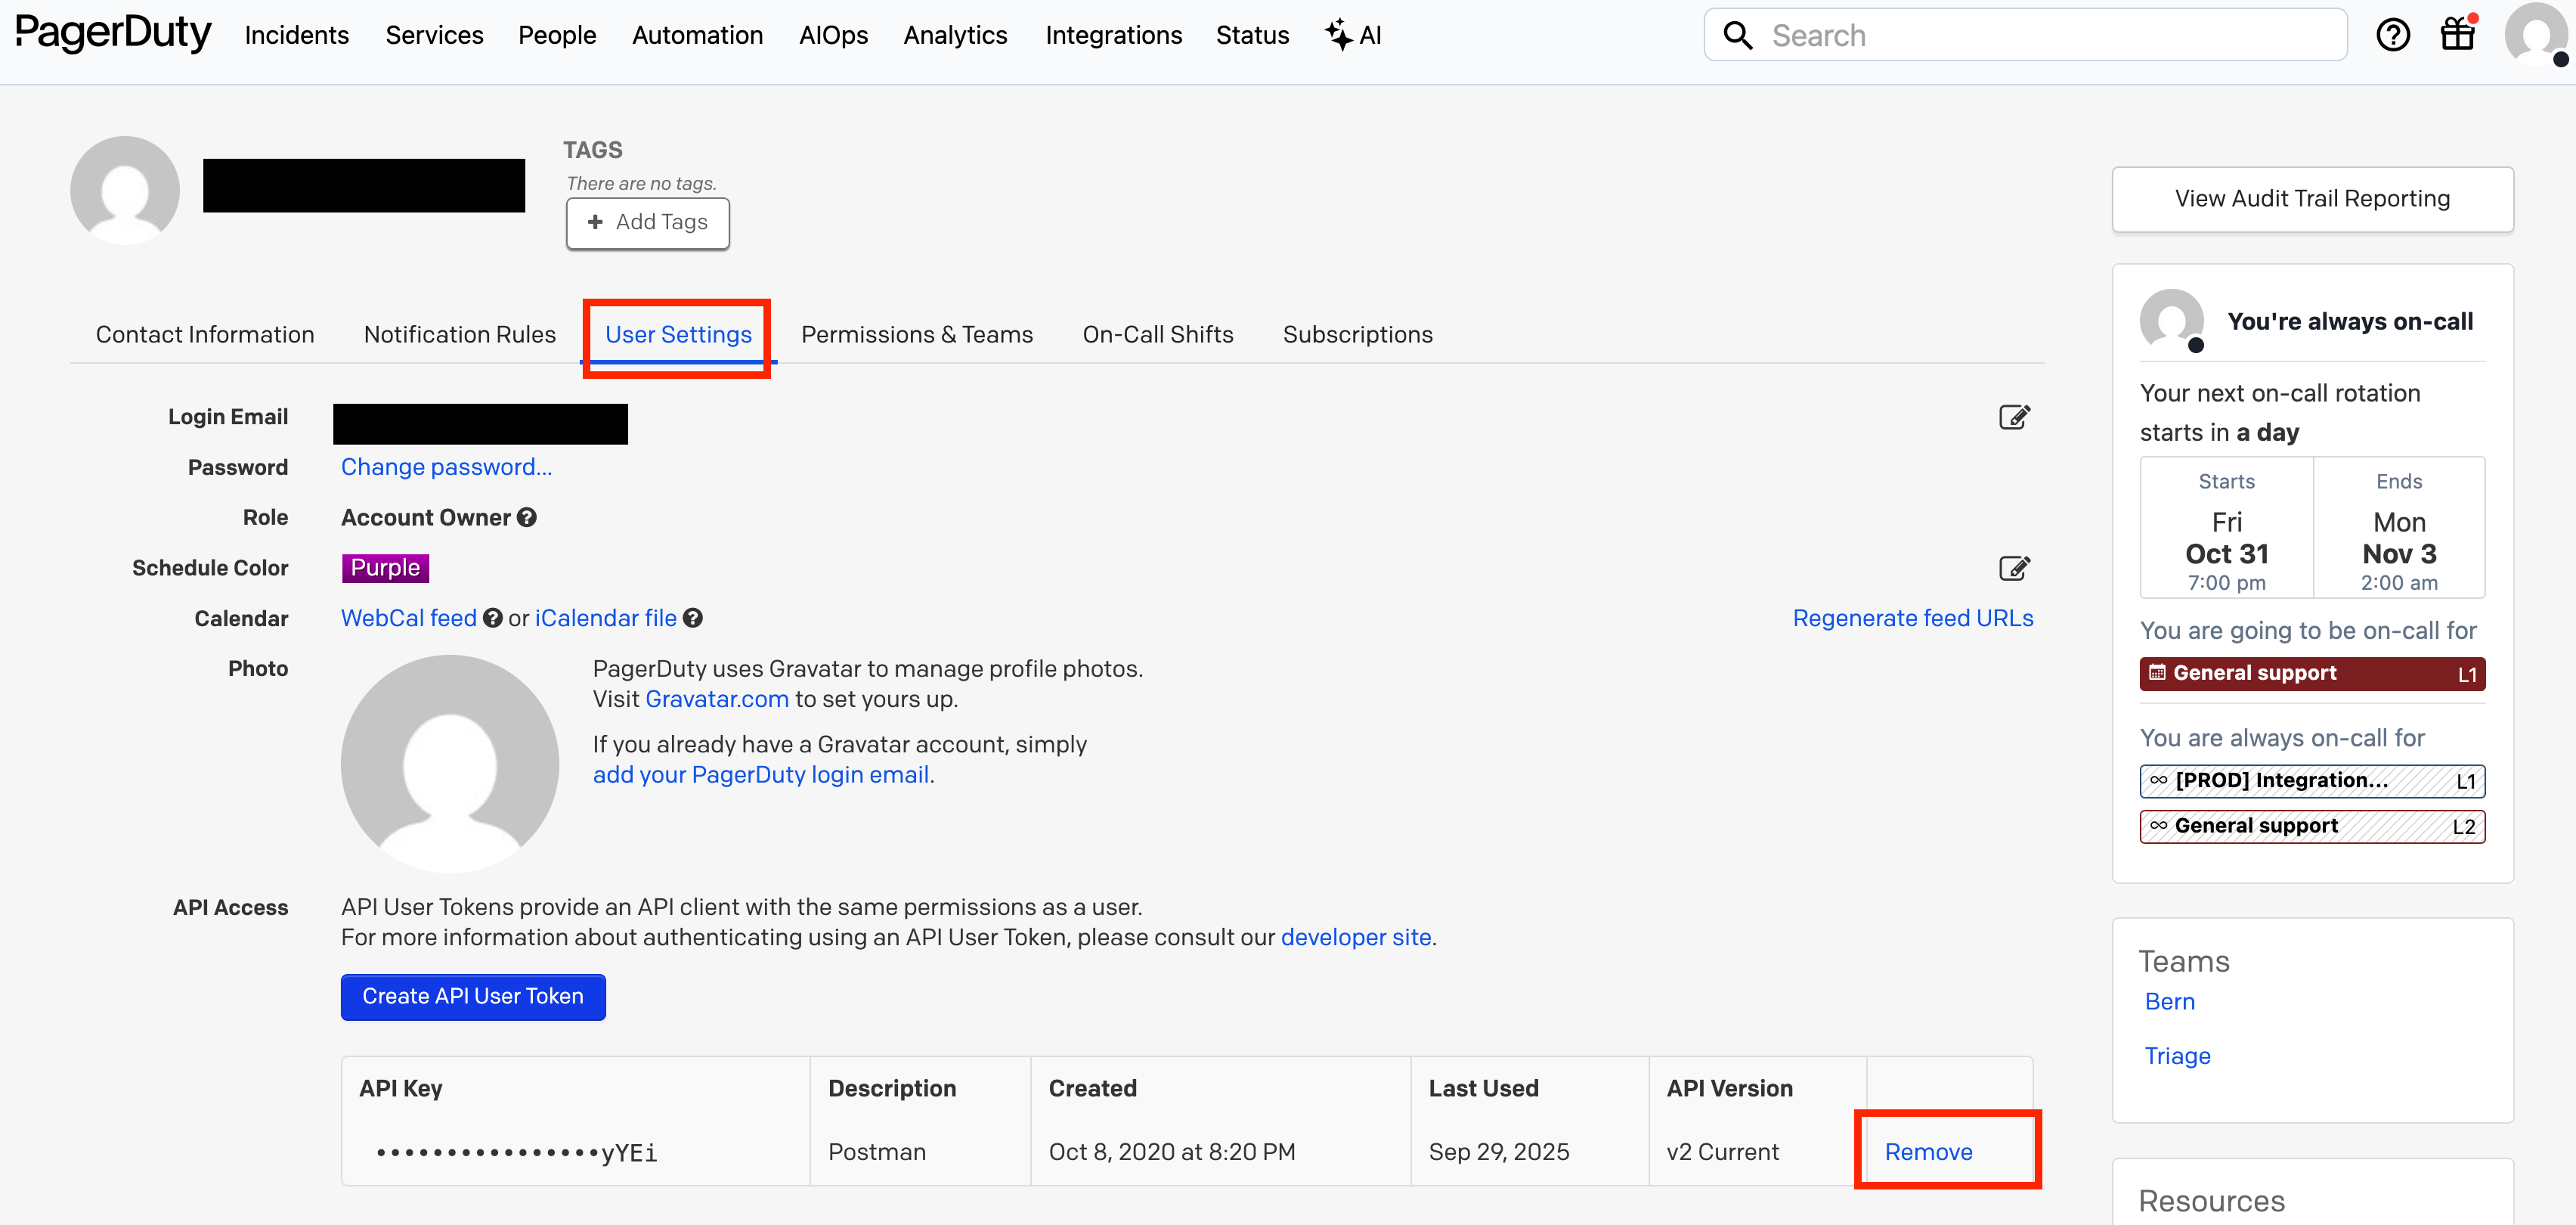Click add your PagerDuty login email link
Screen dimensions: 2576x1225
(x=761, y=775)
